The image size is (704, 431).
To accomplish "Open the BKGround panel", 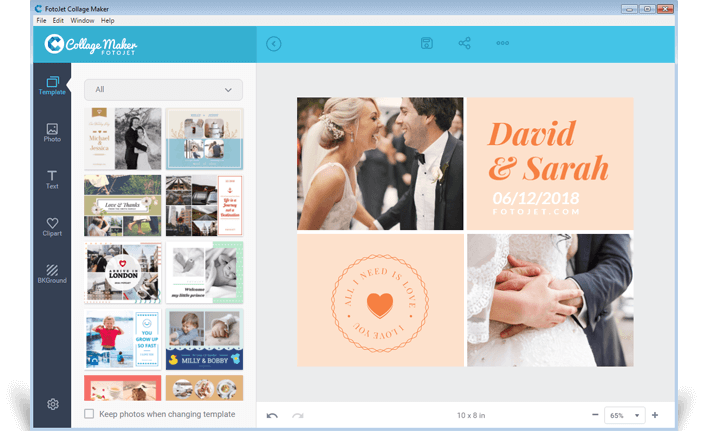I will (x=52, y=274).
